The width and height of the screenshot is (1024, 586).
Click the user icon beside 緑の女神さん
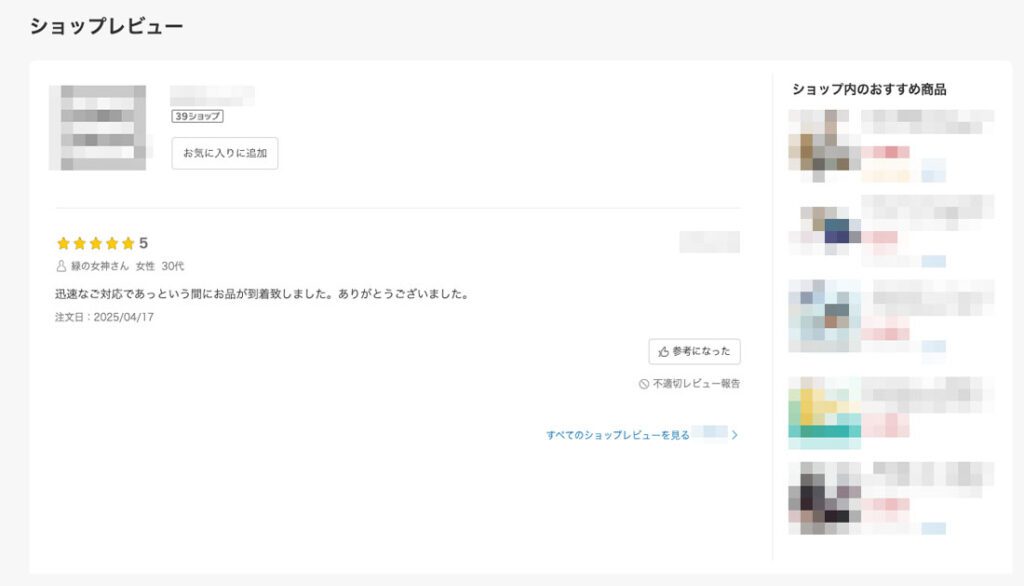(x=61, y=266)
